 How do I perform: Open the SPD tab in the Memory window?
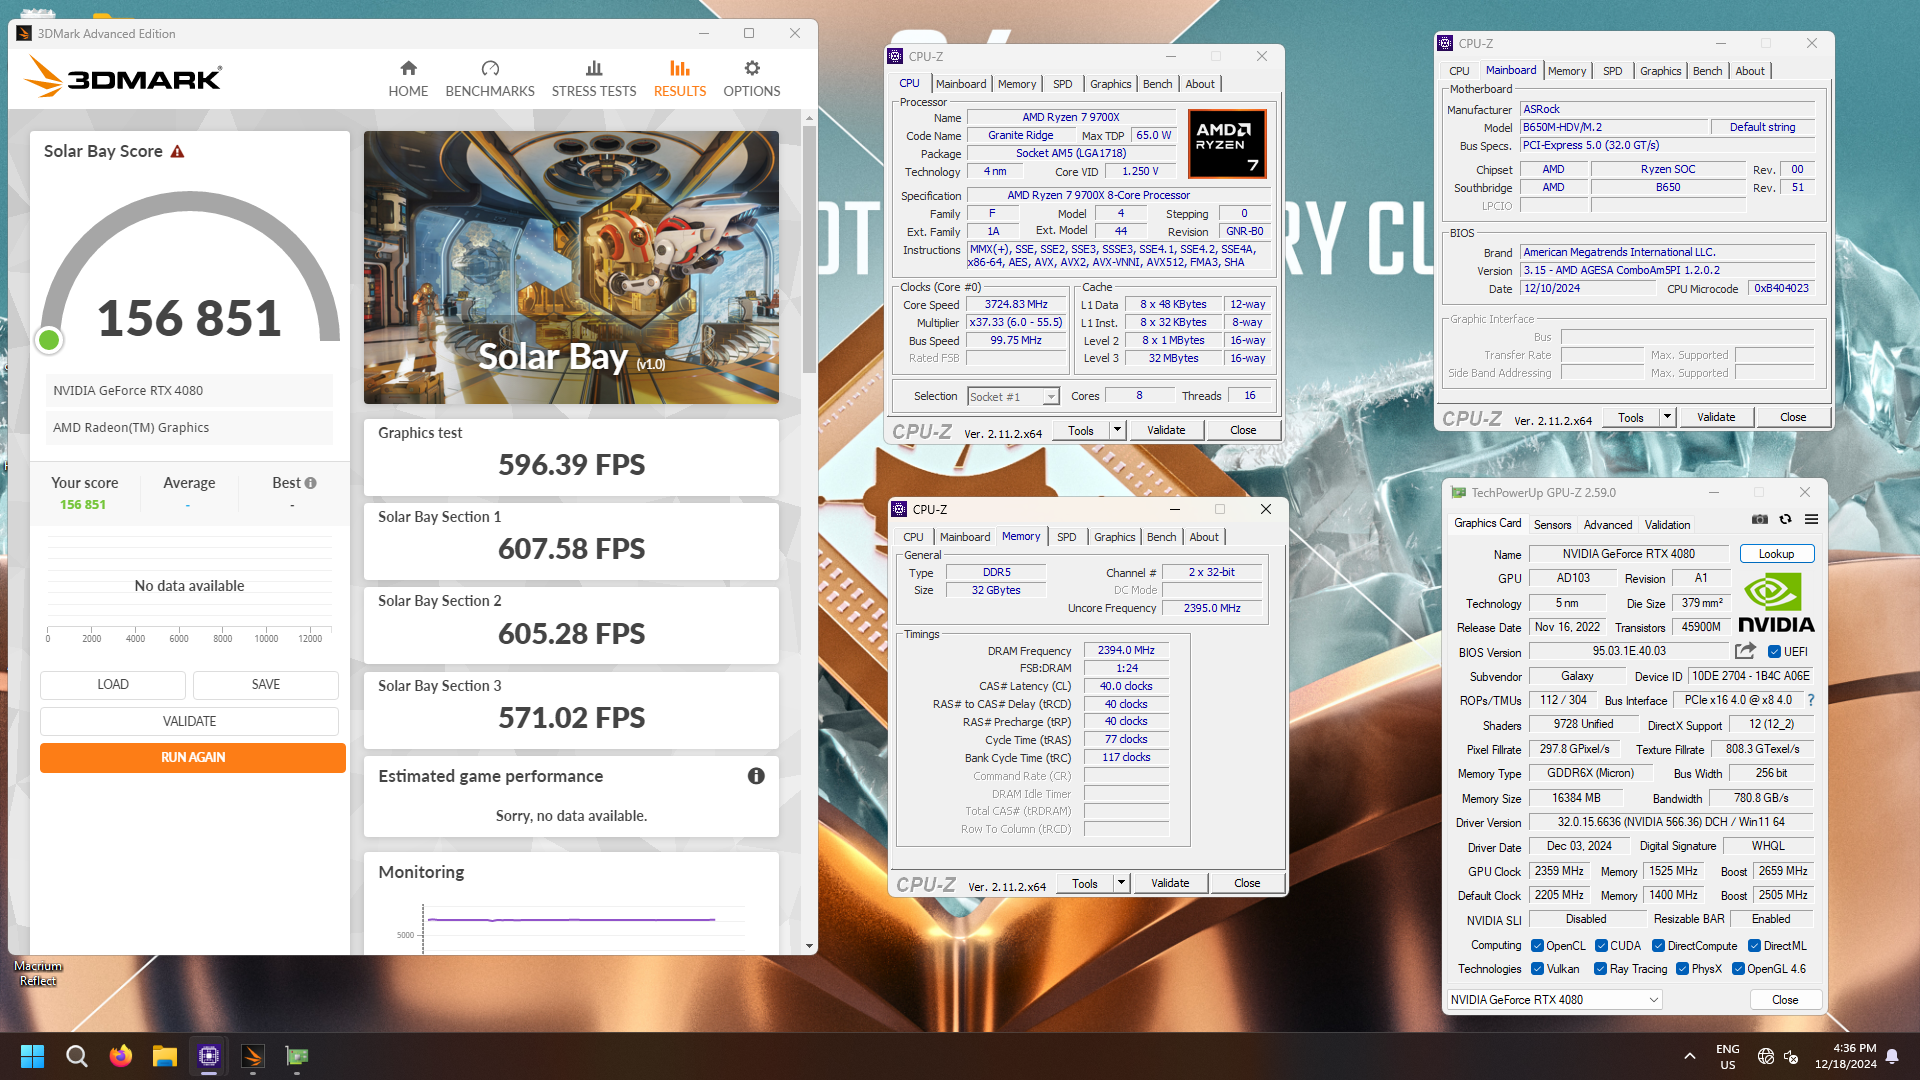(1066, 537)
